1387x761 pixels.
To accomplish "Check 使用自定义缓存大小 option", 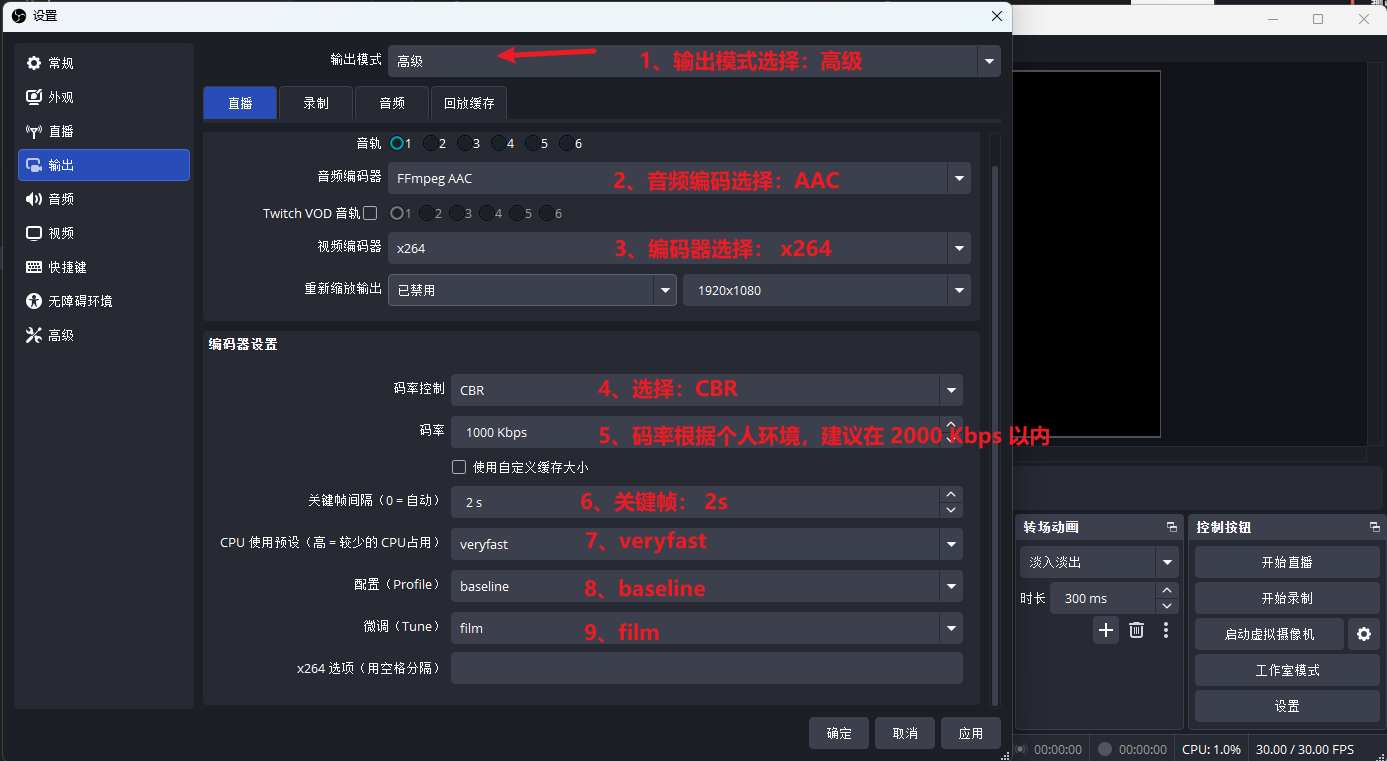I will tap(459, 467).
